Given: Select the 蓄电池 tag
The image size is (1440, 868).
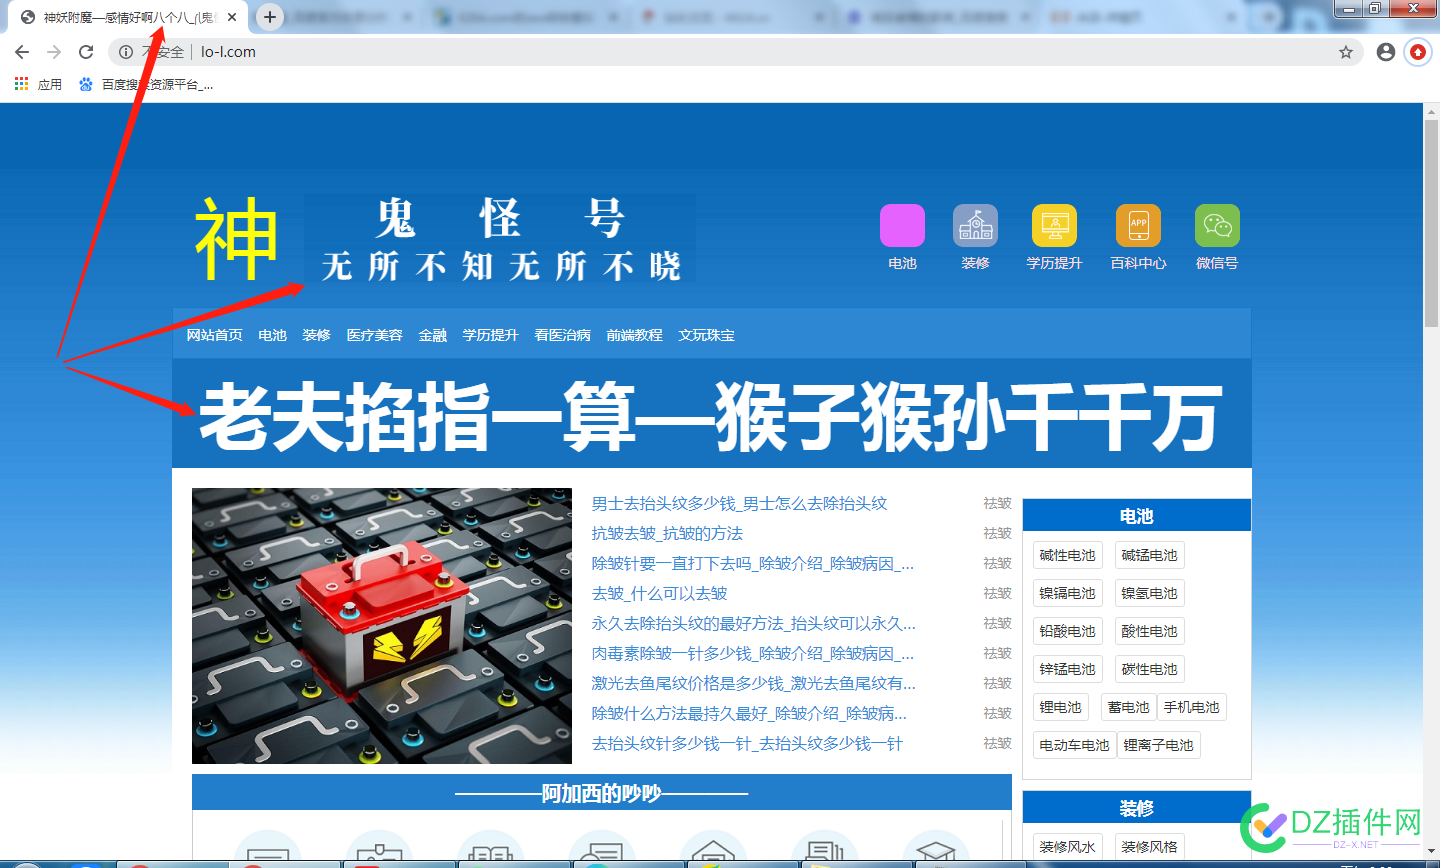Looking at the screenshot, I should pyautogui.click(x=1128, y=707).
